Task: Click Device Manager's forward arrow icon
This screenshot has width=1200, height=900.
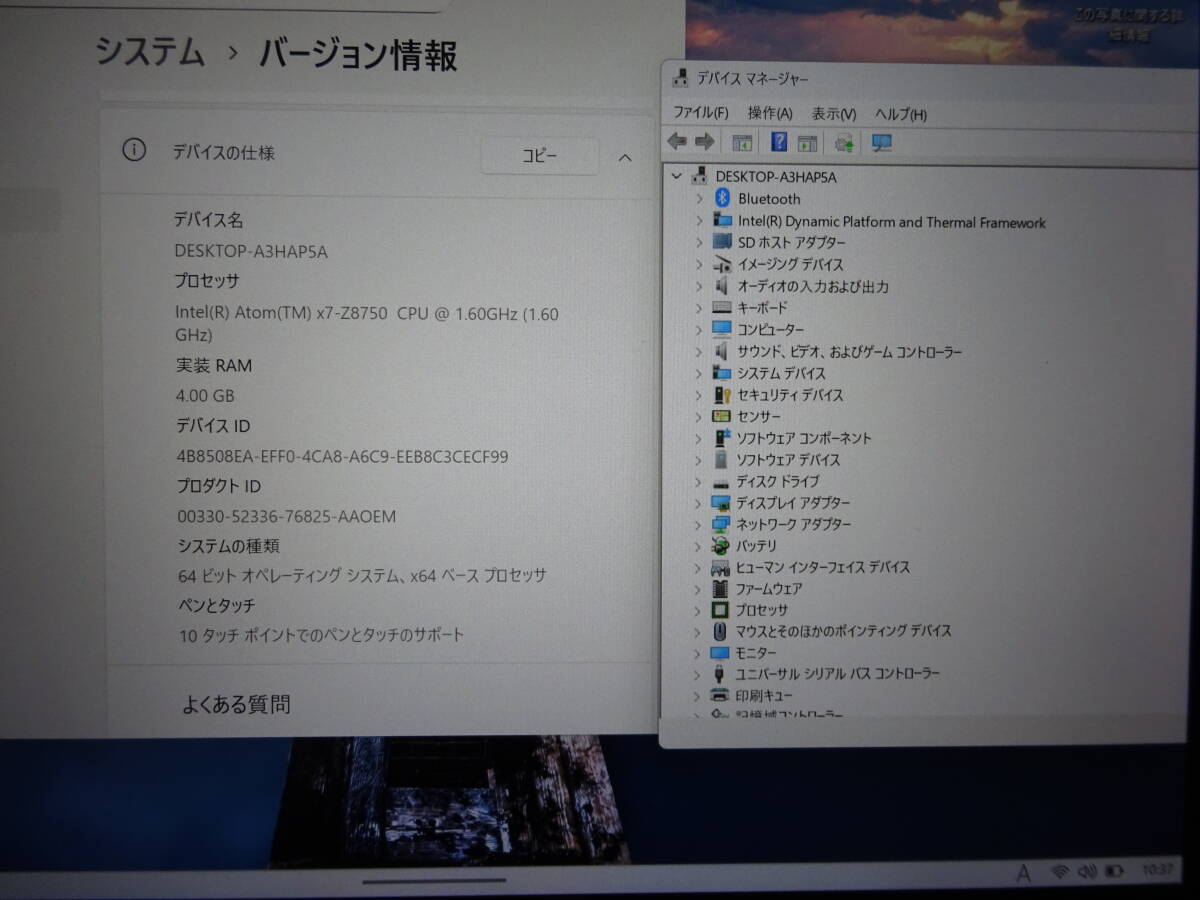Action: pyautogui.click(x=704, y=143)
